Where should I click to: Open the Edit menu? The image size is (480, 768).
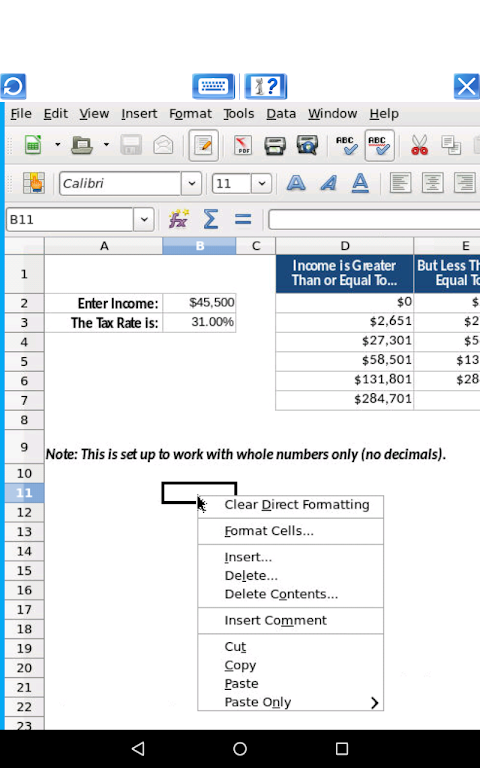pos(55,114)
